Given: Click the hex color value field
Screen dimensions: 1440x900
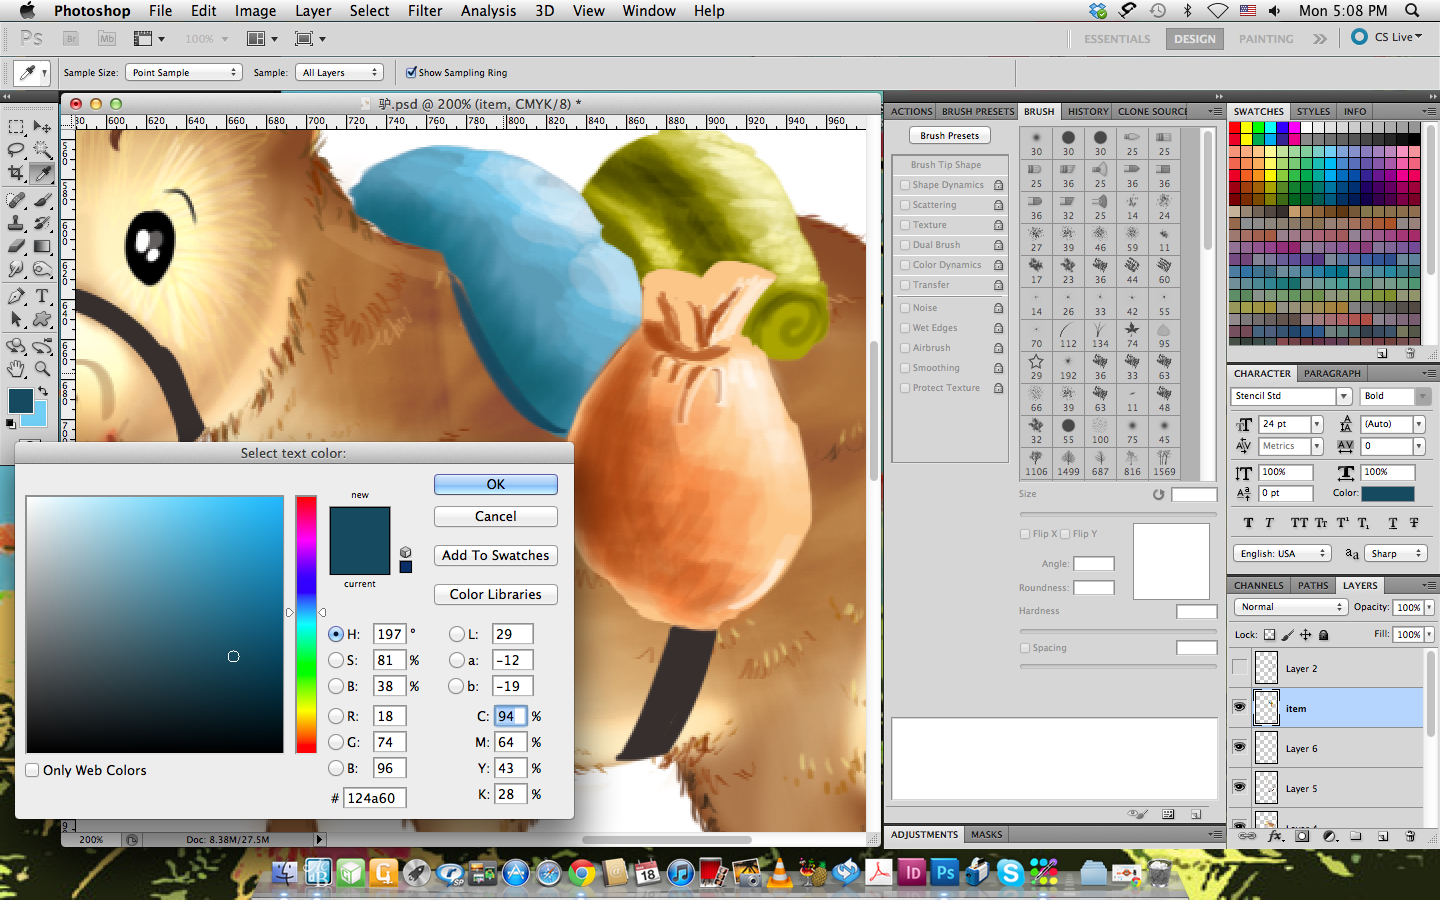Looking at the screenshot, I should tap(375, 798).
